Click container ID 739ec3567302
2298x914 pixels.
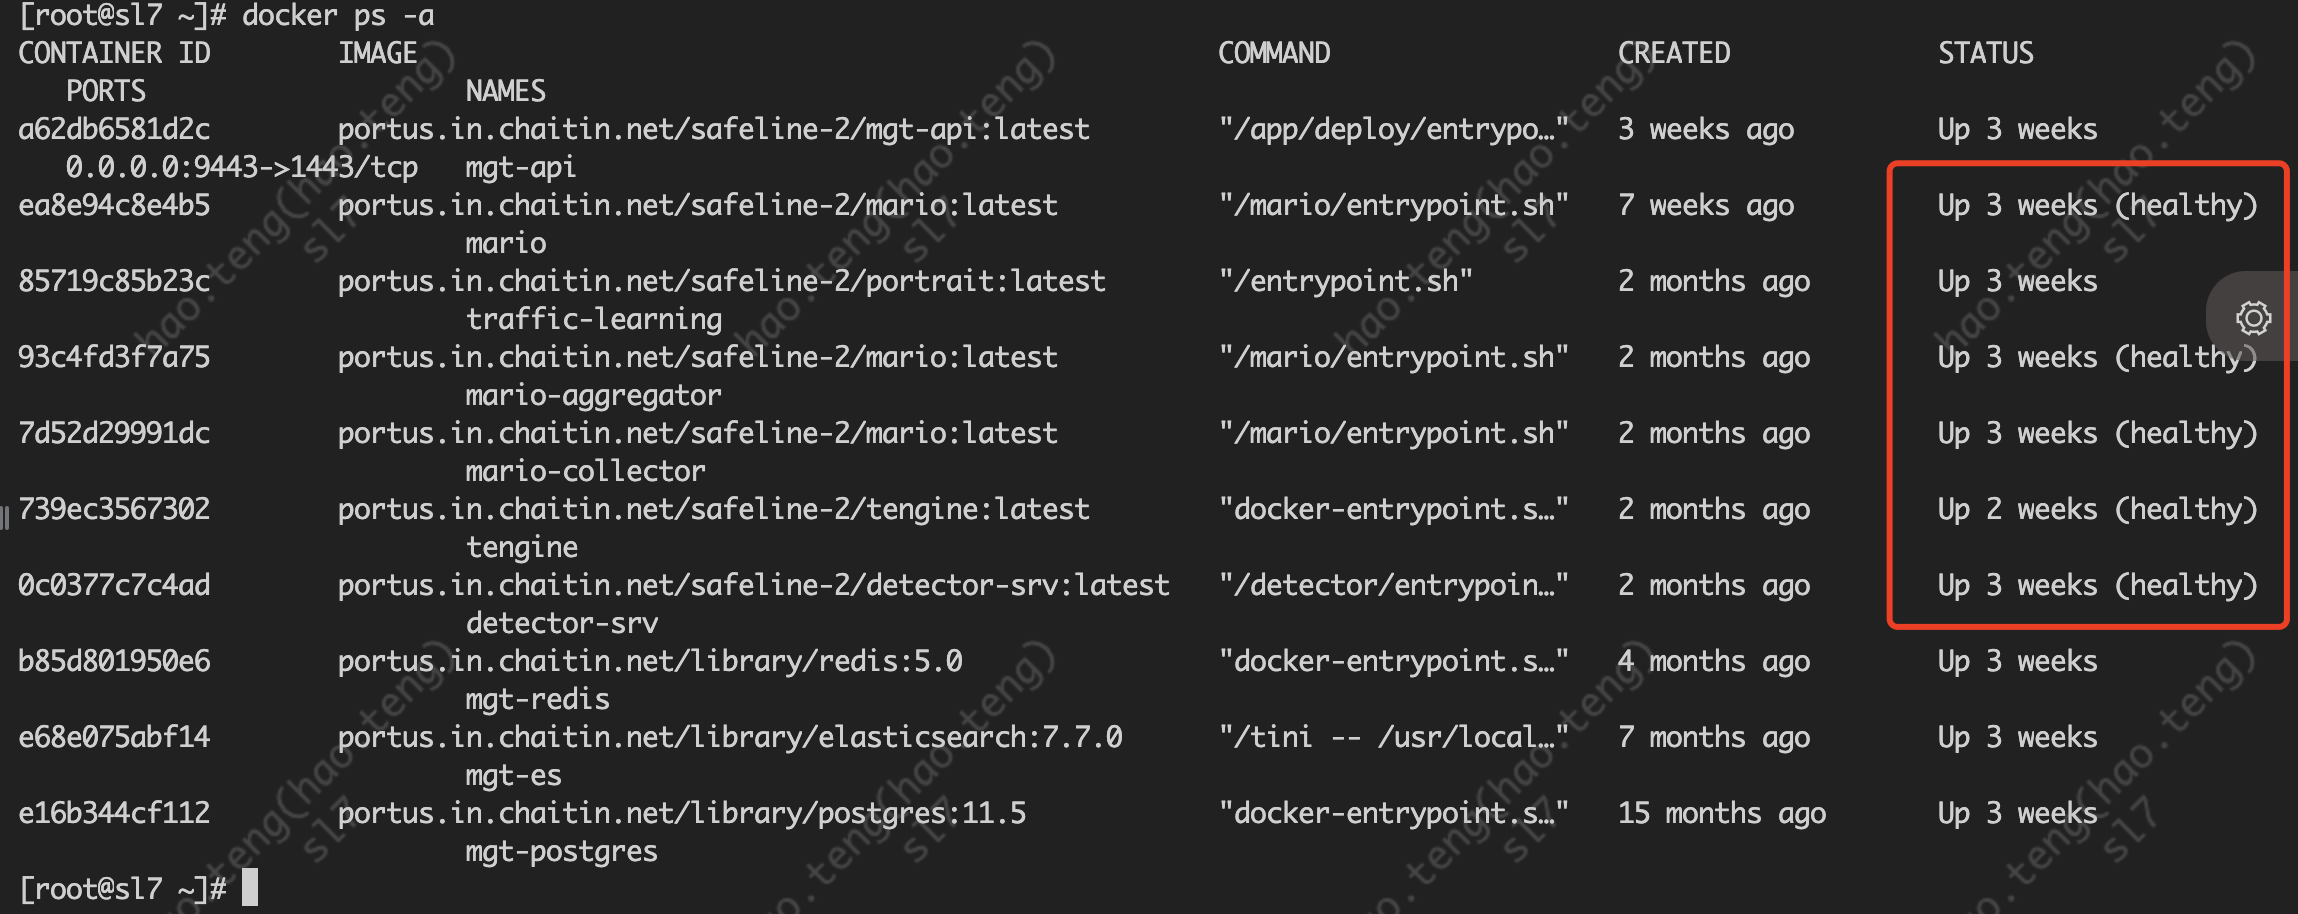pyautogui.click(x=114, y=509)
